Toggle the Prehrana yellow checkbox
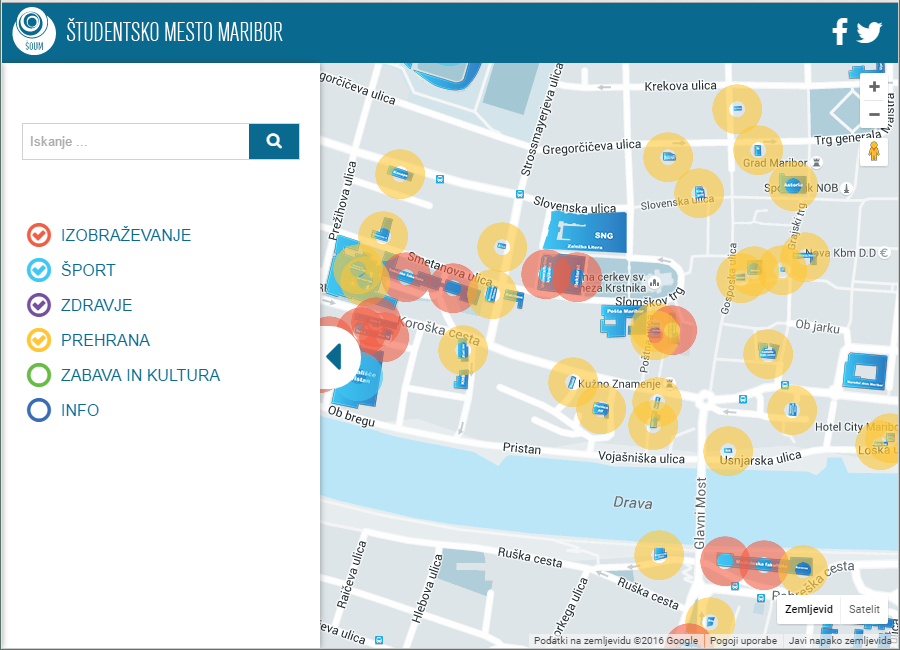 (x=38, y=340)
